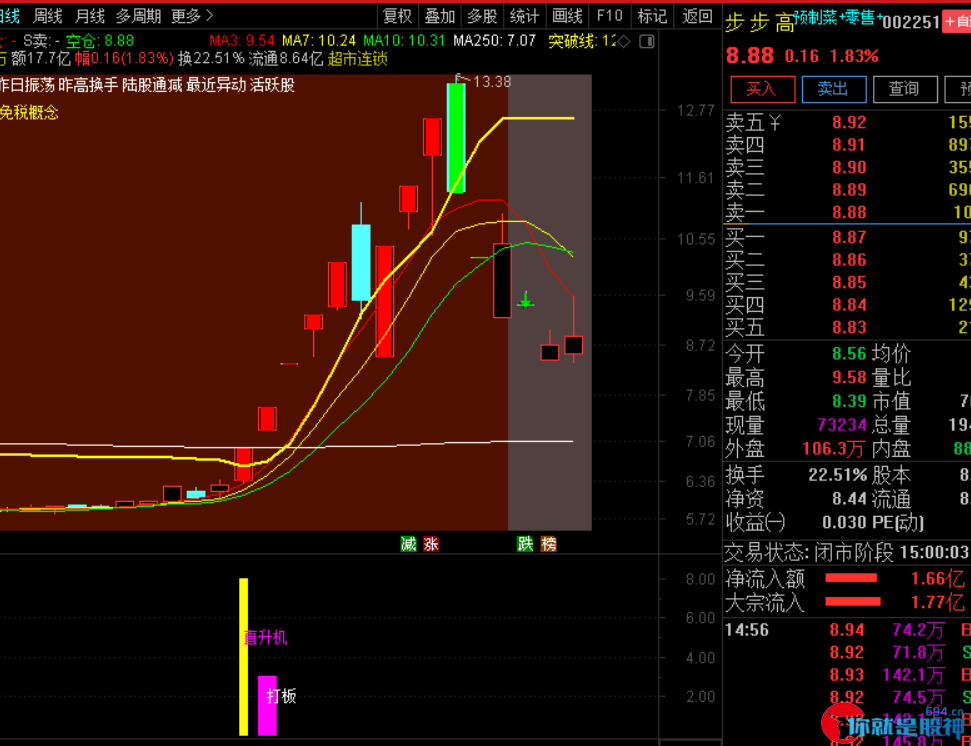Viewport: 971px width, 746px height.
Task: Activate the 画线 drawing tool
Action: (x=567, y=16)
